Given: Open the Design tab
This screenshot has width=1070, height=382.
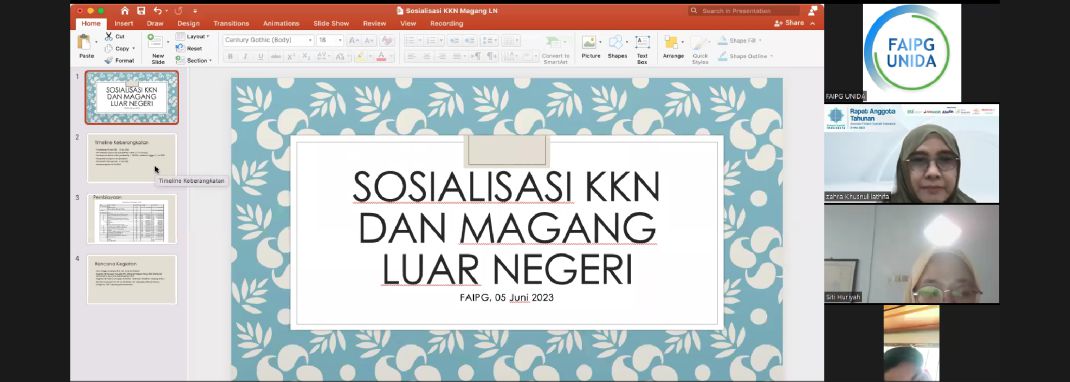Looking at the screenshot, I should pyautogui.click(x=188, y=23).
